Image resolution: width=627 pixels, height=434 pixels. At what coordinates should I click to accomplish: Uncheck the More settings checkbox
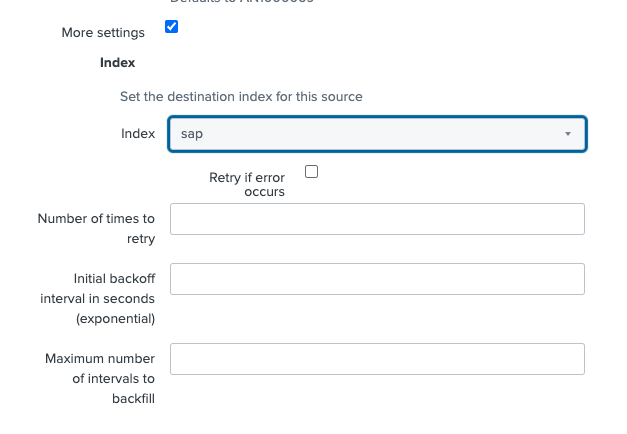[x=171, y=27]
